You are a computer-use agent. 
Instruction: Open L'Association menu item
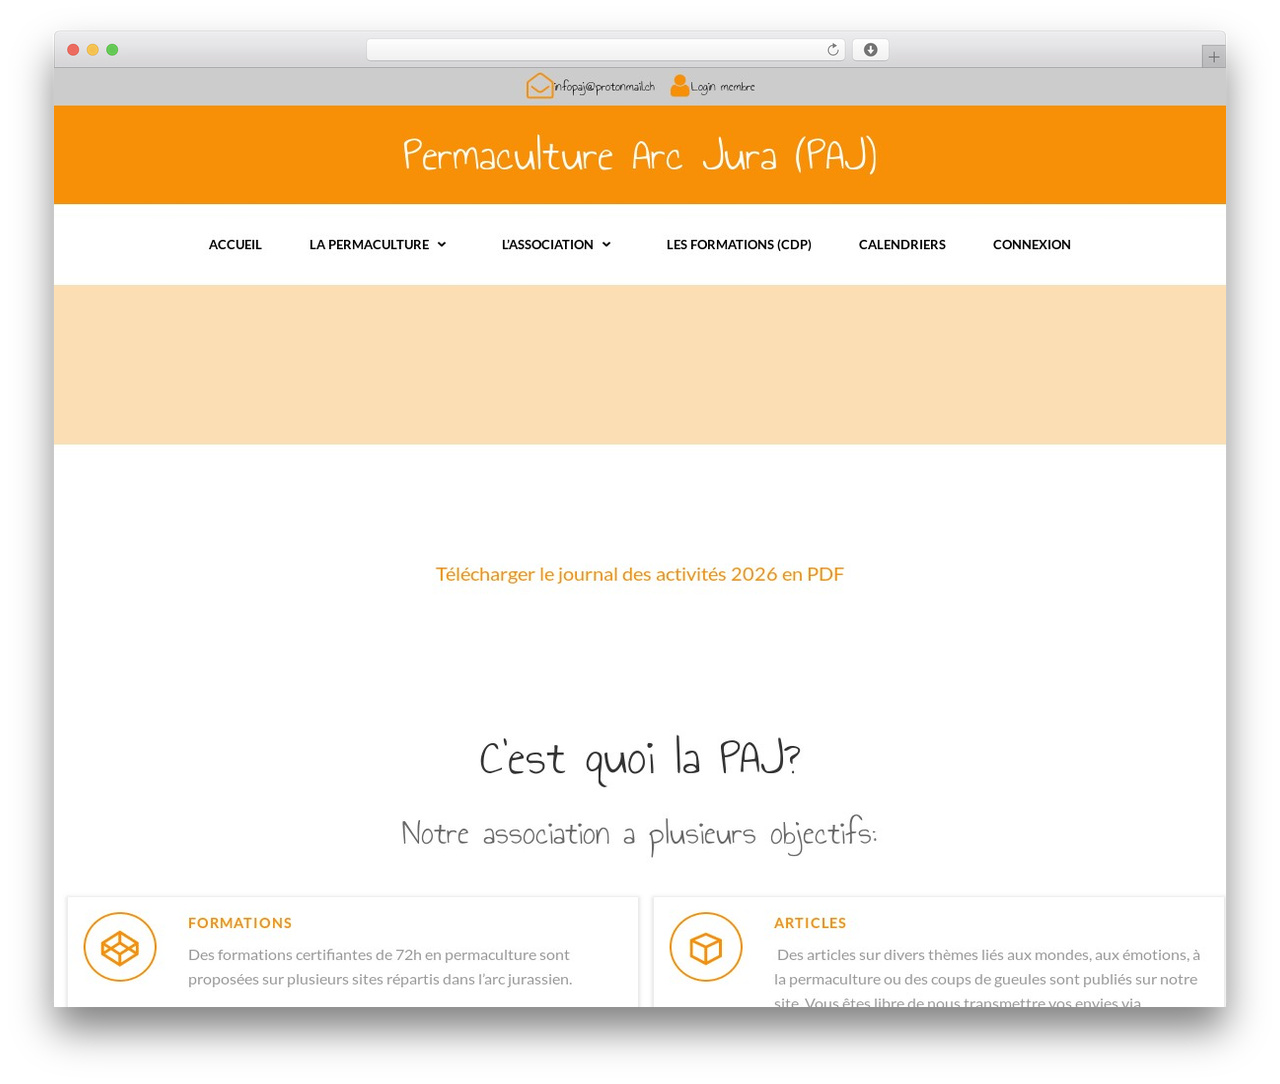[x=547, y=244]
